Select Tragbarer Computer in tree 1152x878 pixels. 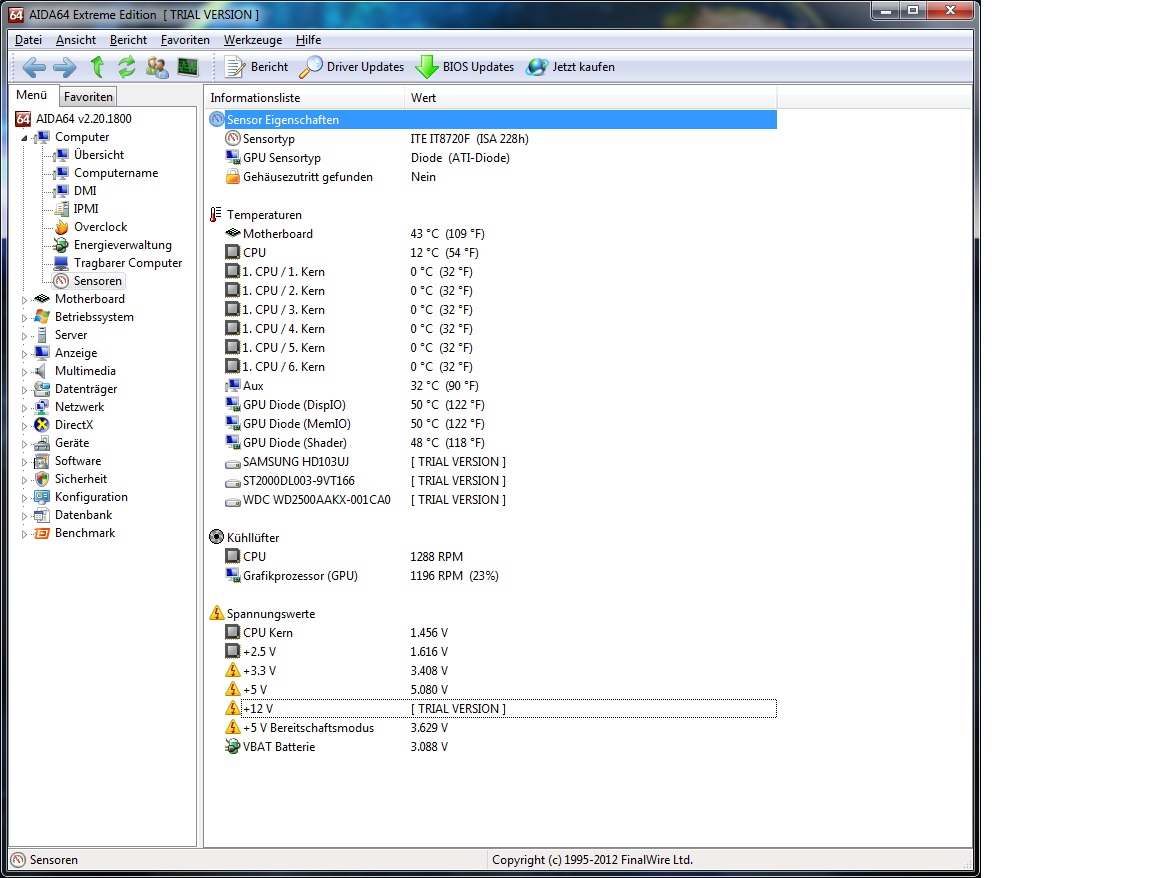(x=128, y=263)
